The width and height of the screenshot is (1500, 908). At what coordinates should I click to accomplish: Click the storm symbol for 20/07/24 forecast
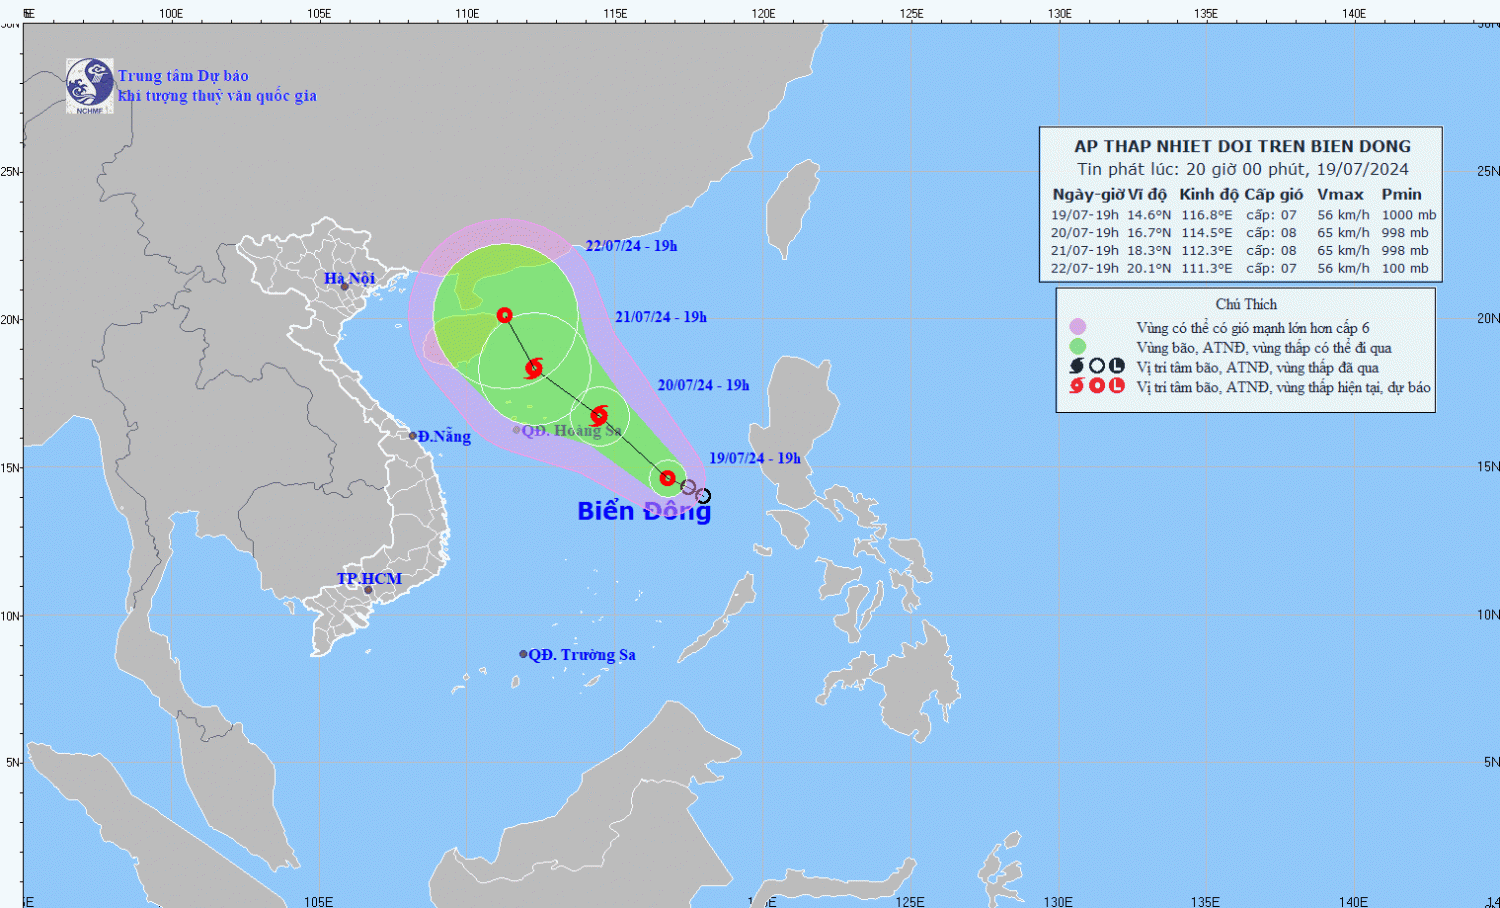599,415
